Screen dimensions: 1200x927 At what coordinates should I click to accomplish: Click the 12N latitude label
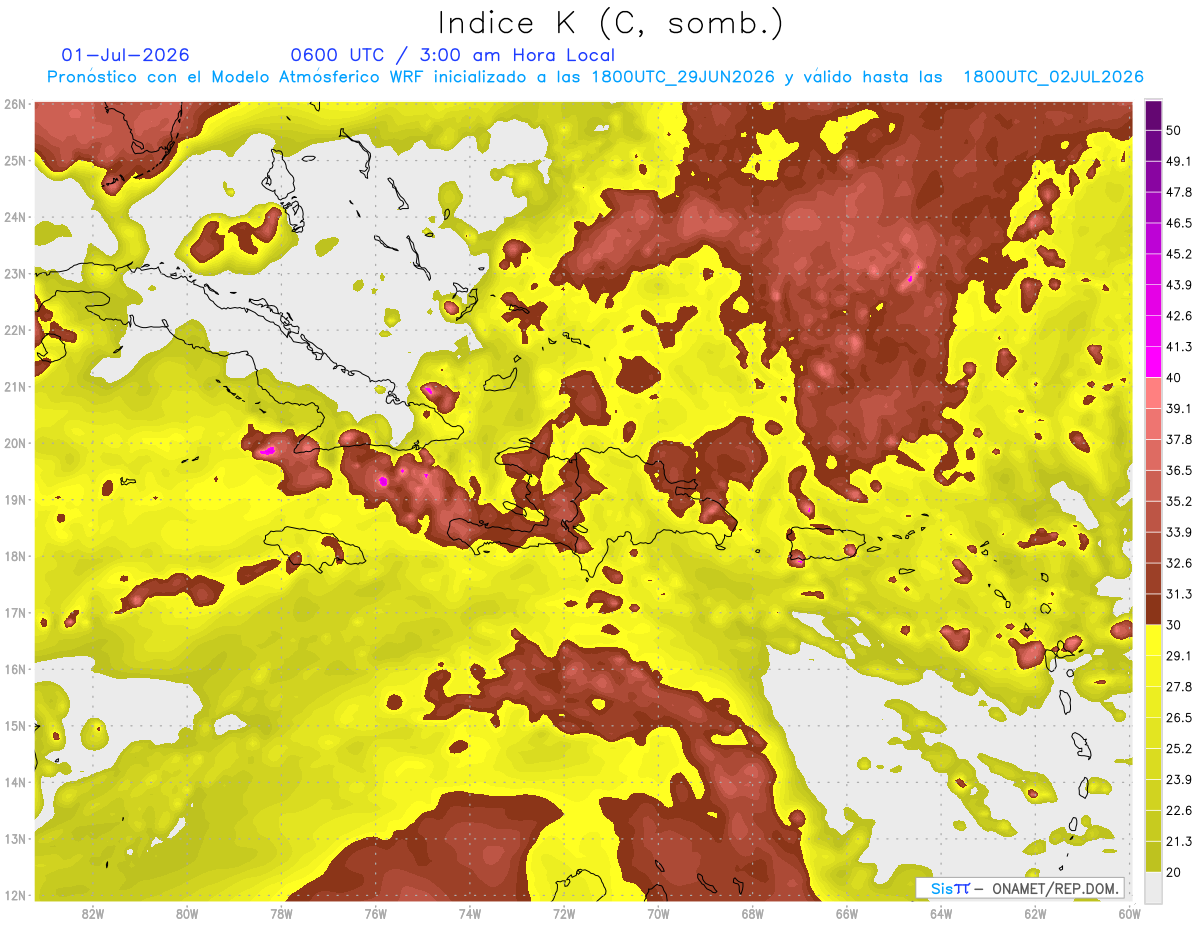pyautogui.click(x=14, y=895)
